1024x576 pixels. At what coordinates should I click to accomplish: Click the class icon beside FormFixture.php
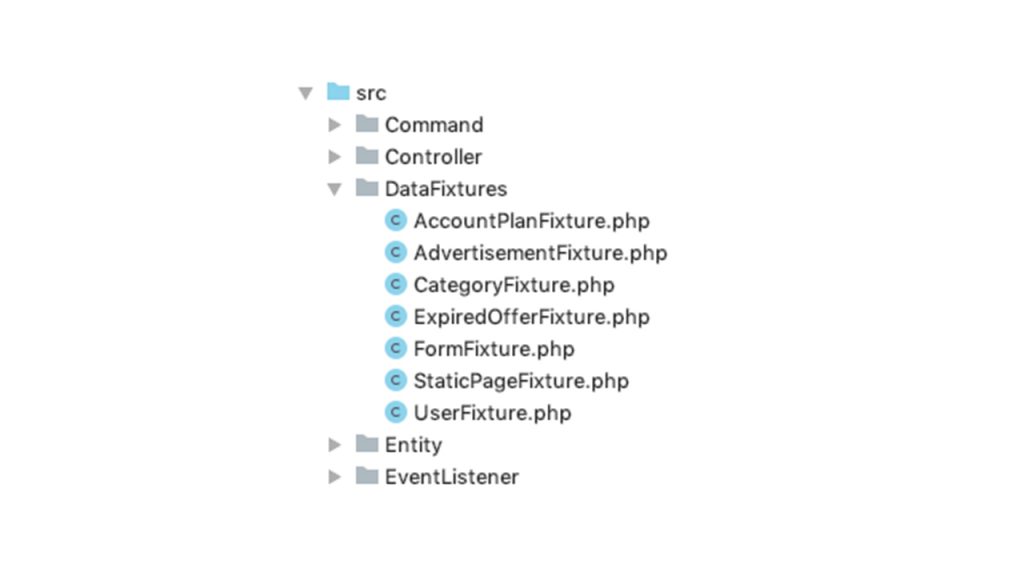pos(396,349)
